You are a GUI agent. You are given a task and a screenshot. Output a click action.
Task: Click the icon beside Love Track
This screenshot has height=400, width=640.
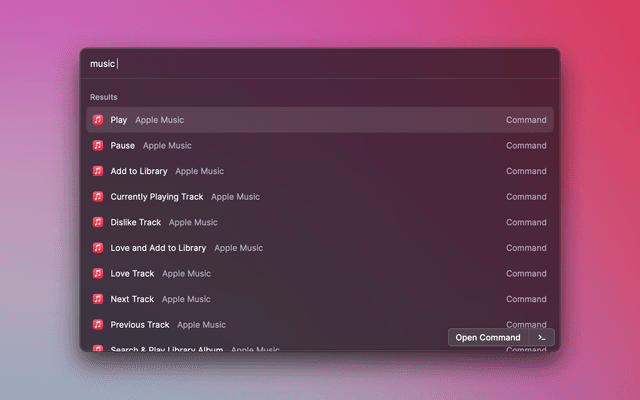pyautogui.click(x=98, y=273)
